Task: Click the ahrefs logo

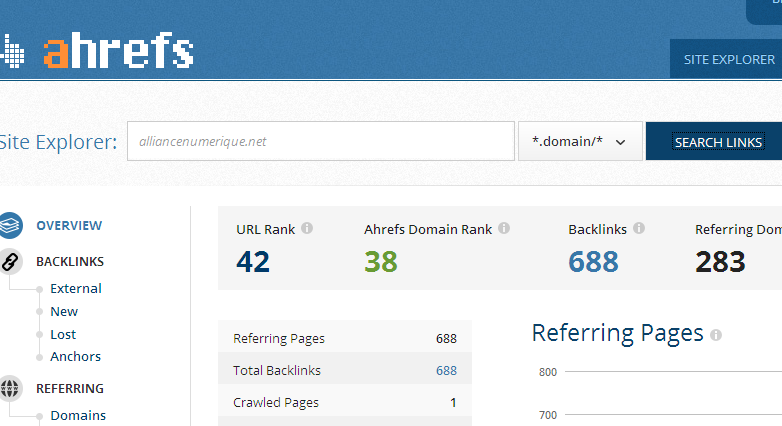Action: point(97,50)
